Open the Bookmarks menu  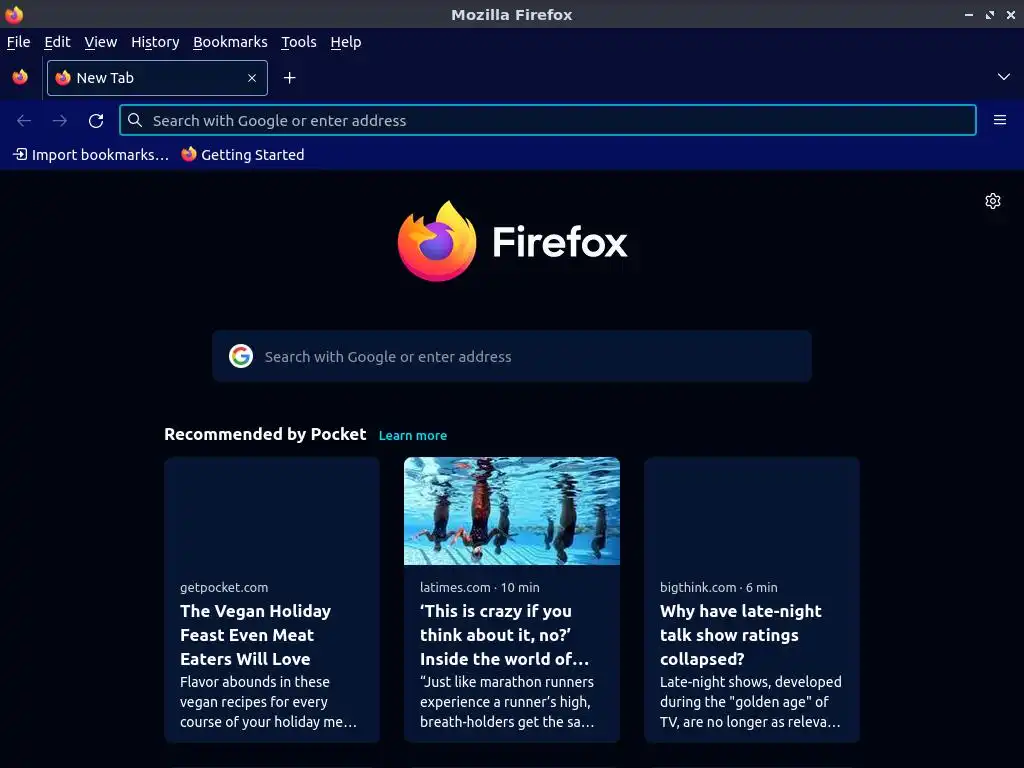pos(230,42)
